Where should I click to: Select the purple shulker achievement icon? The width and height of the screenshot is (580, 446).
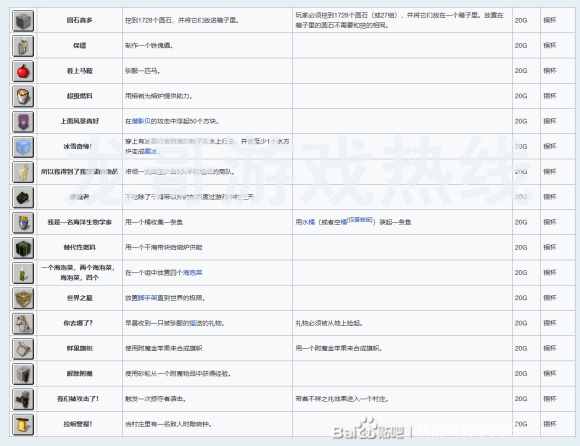tap(23, 122)
